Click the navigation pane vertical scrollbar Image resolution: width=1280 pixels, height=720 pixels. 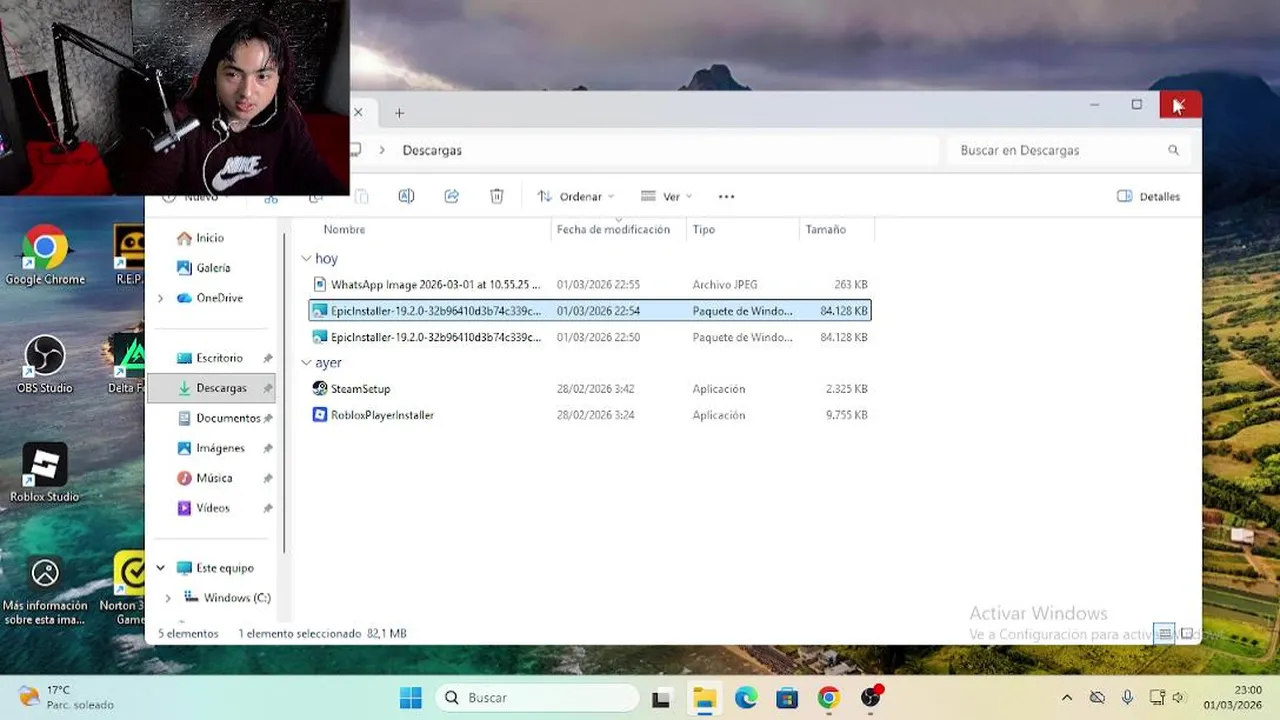coord(285,395)
